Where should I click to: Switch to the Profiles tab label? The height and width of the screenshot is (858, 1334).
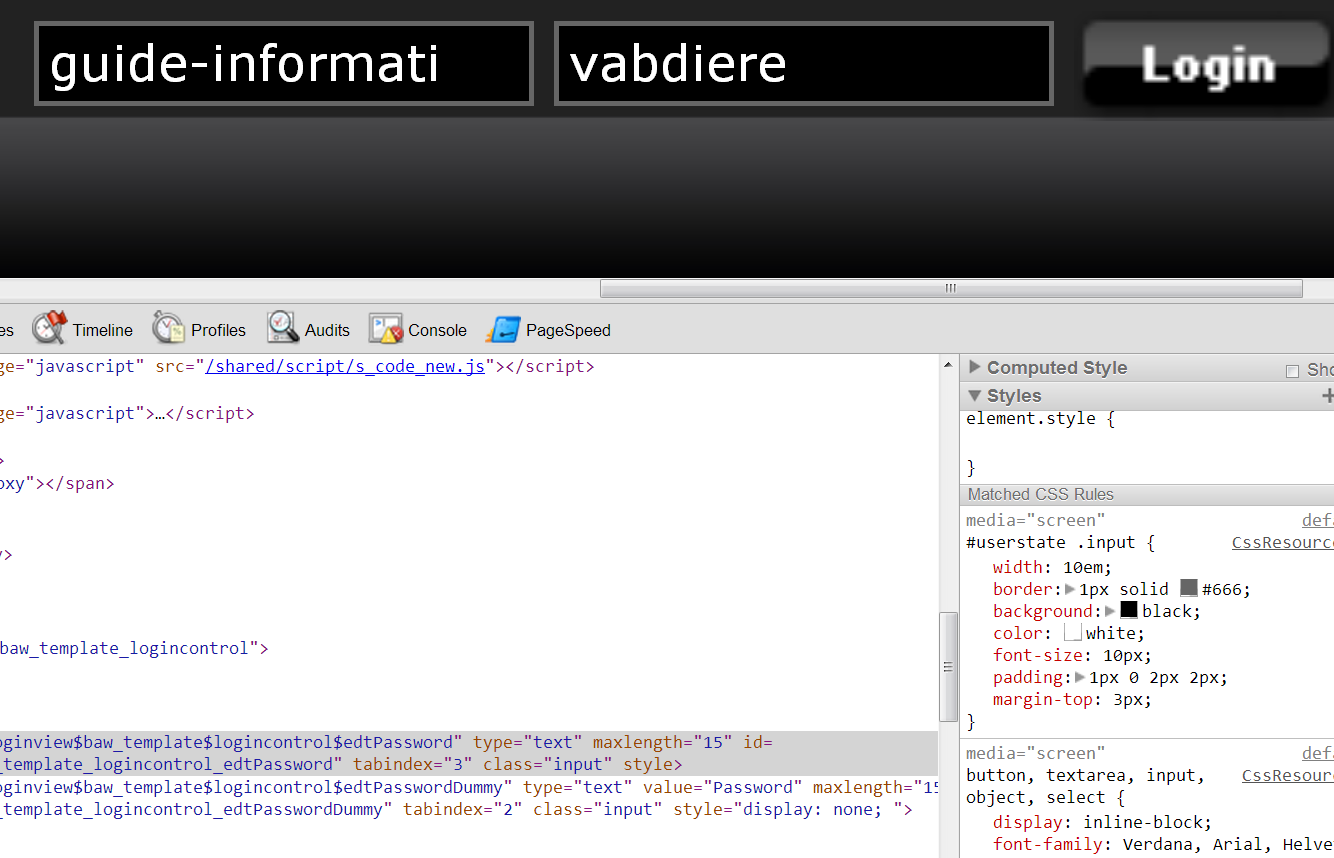coord(218,330)
